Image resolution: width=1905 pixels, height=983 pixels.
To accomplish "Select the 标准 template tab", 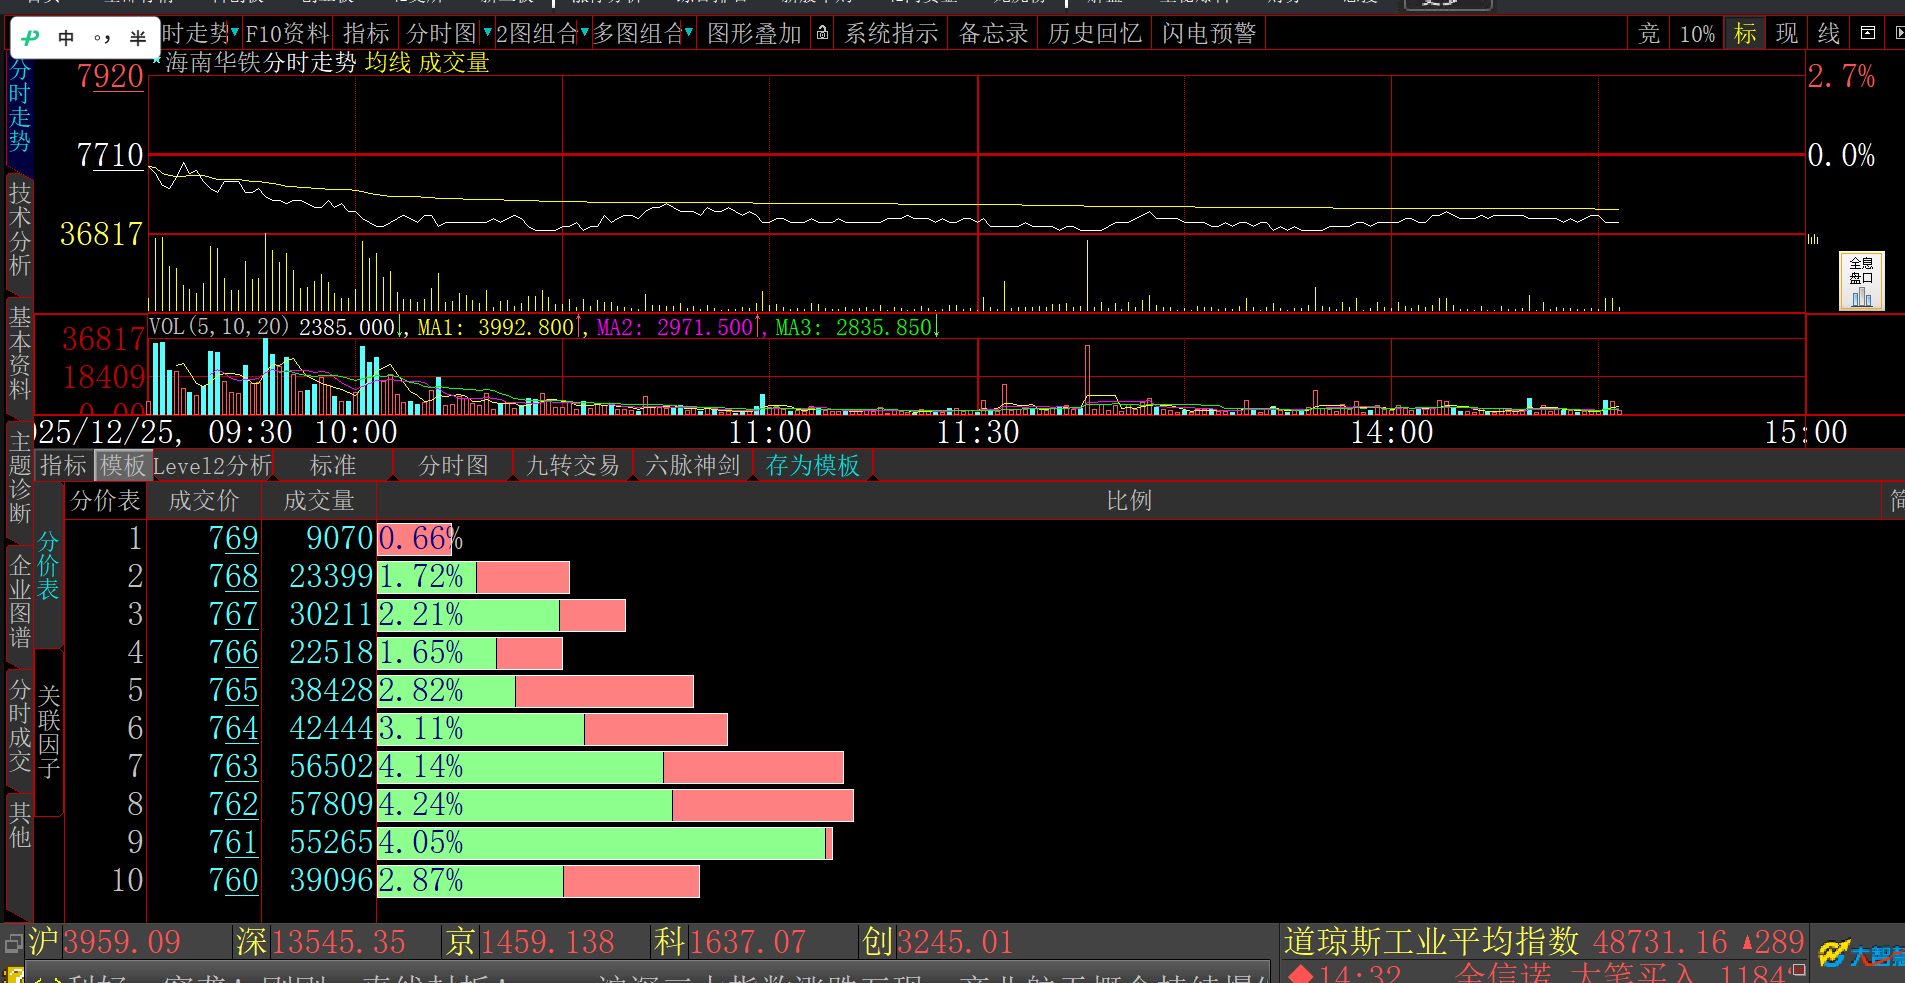I will 333,466.
